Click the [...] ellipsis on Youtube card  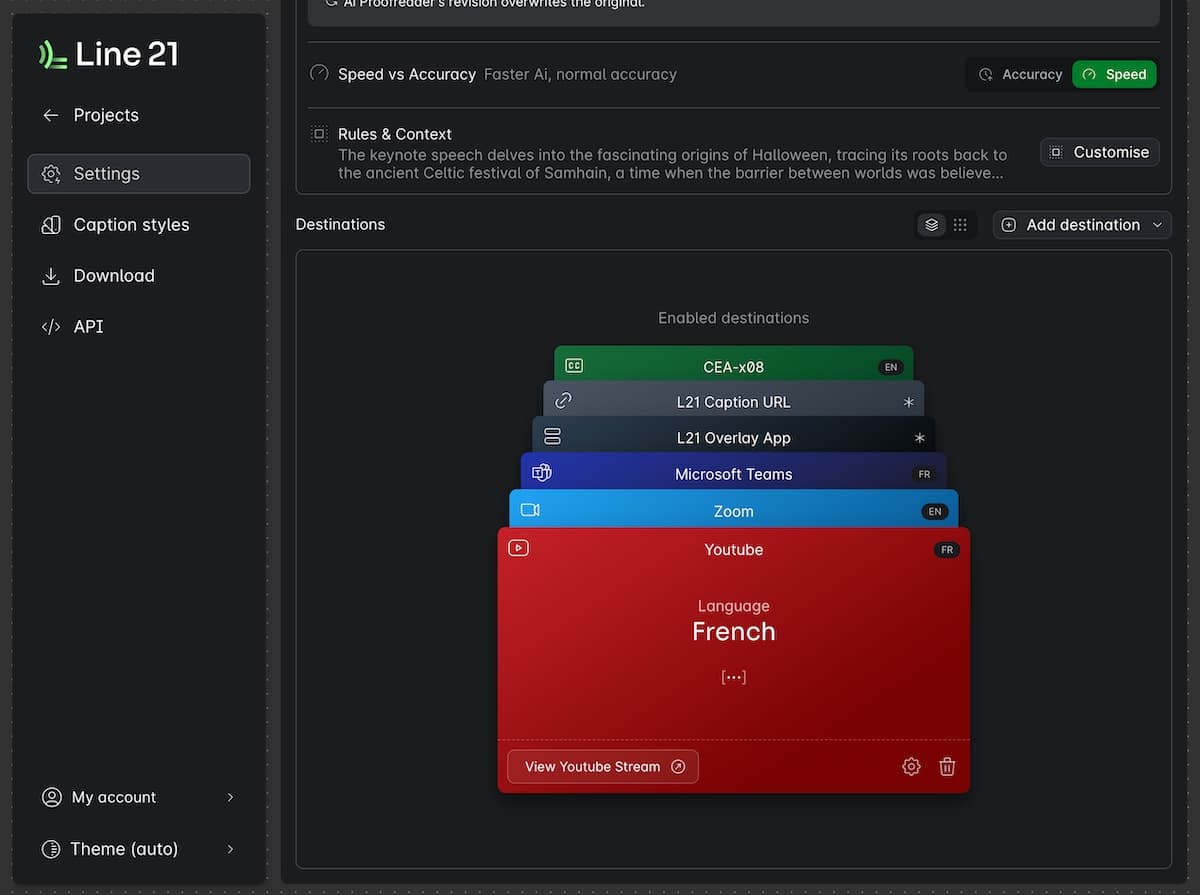click(x=734, y=677)
